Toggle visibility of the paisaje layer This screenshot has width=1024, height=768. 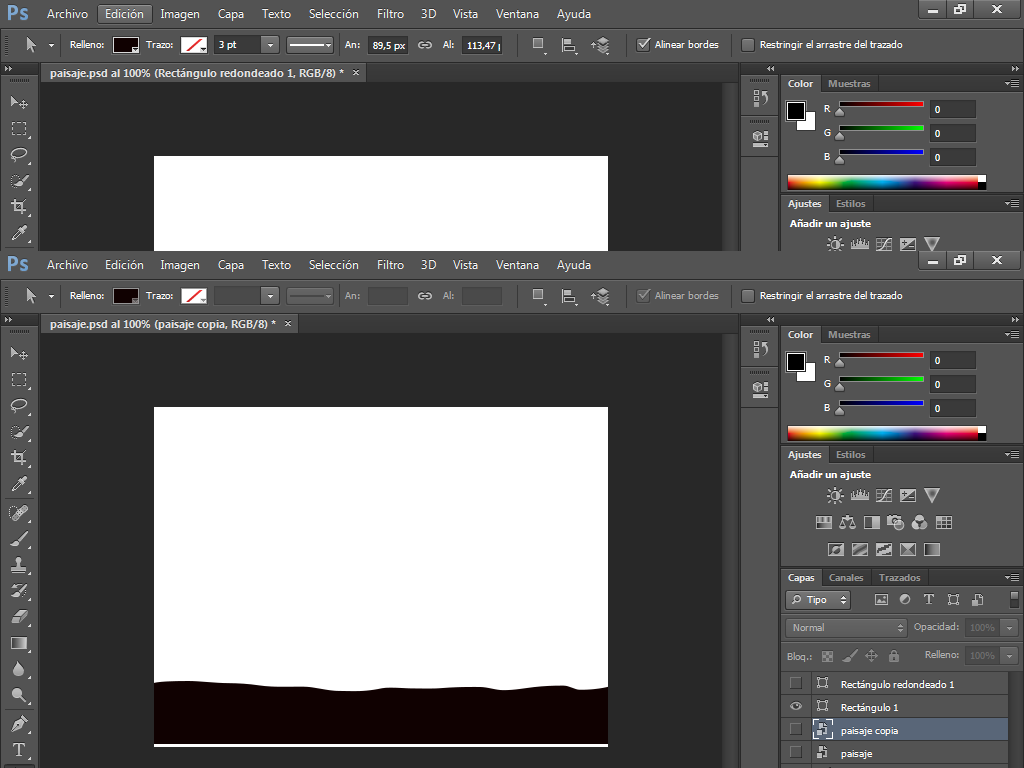point(795,752)
